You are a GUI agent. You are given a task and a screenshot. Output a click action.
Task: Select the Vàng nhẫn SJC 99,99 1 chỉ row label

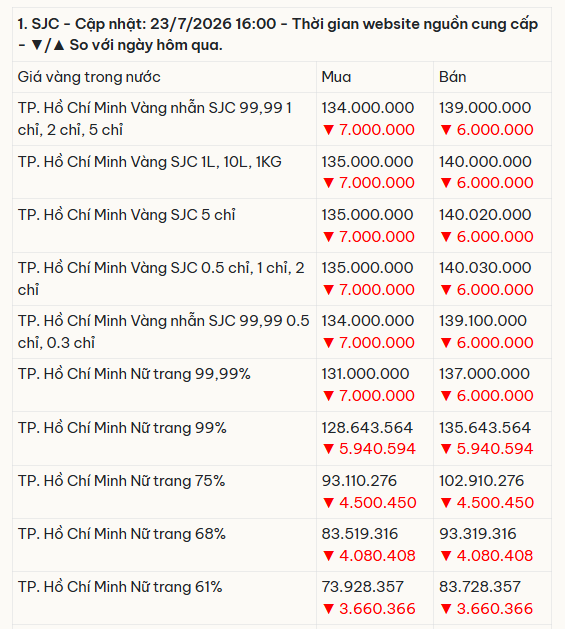point(155,119)
